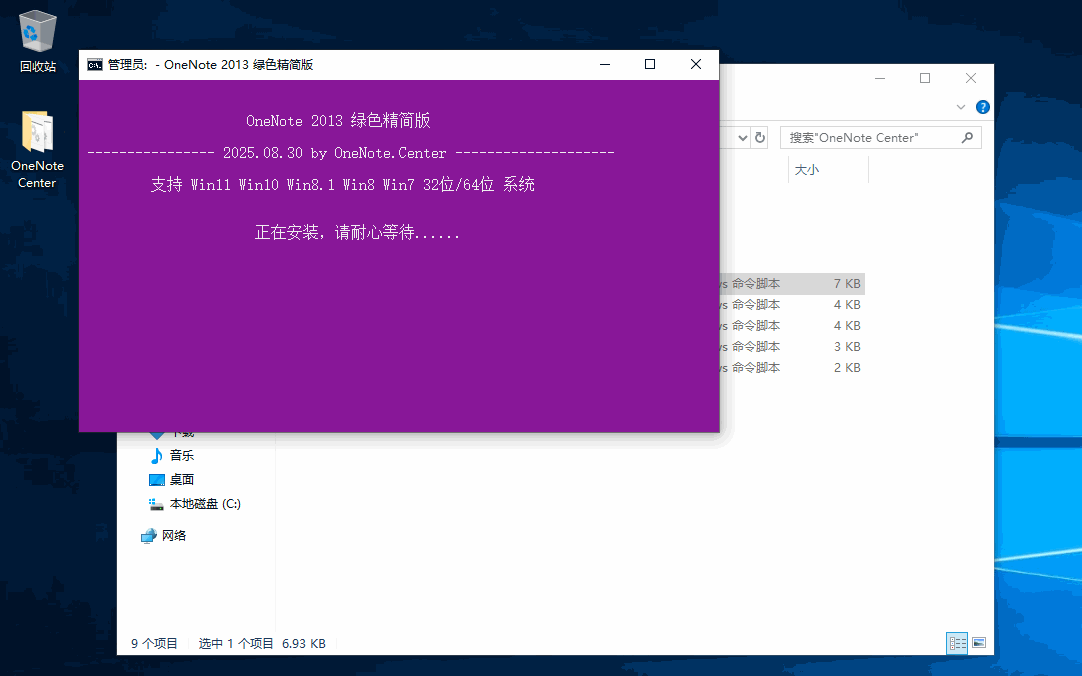Image resolution: width=1082 pixels, height=676 pixels.
Task: Select the OneNote Center folder on the desktop
Action: [x=37, y=150]
